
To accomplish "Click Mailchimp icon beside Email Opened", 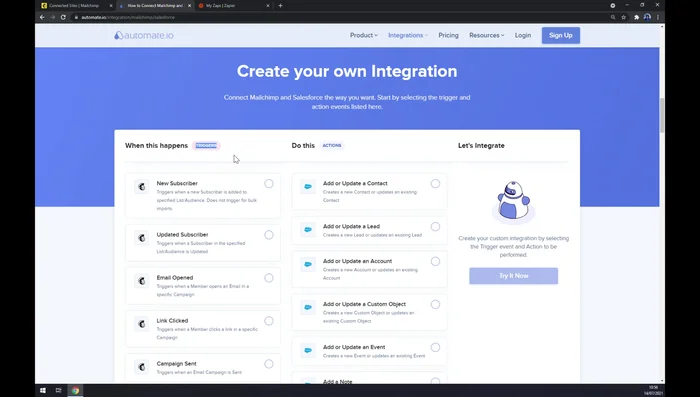I will pyautogui.click(x=142, y=281).
